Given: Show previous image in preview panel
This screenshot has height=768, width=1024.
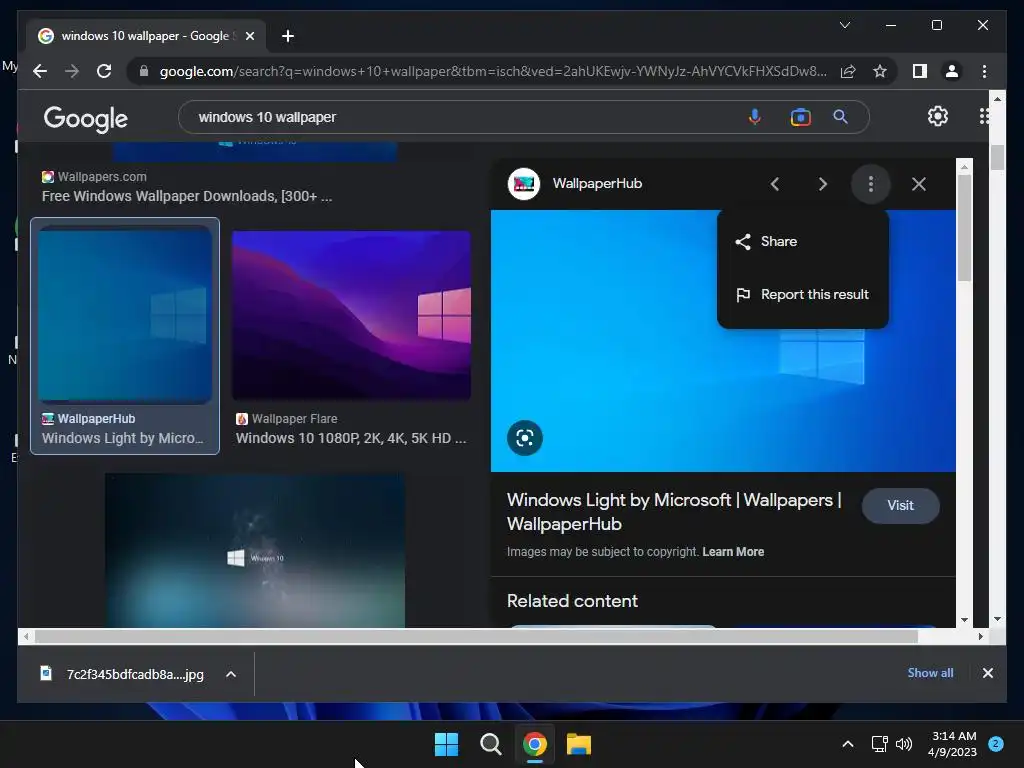Looking at the screenshot, I should point(775,184).
